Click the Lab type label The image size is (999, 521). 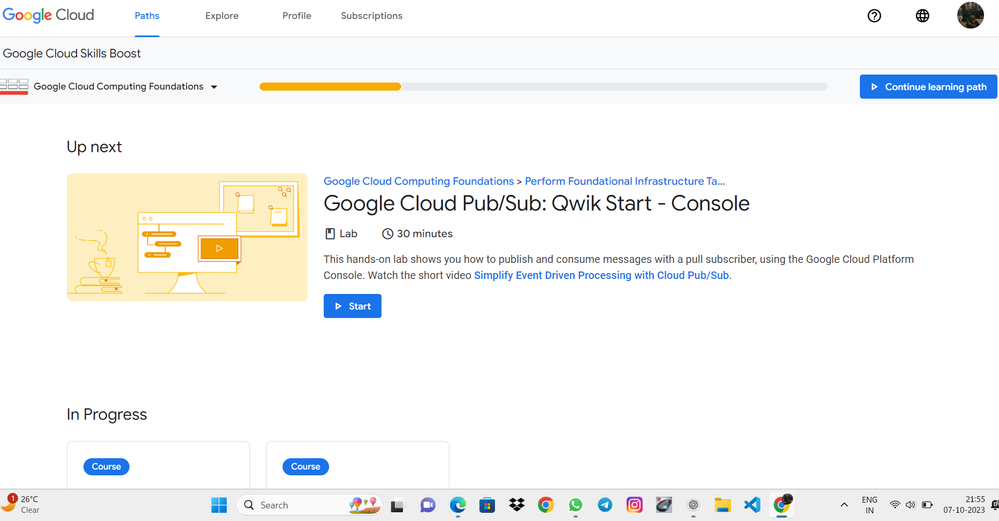coord(341,234)
